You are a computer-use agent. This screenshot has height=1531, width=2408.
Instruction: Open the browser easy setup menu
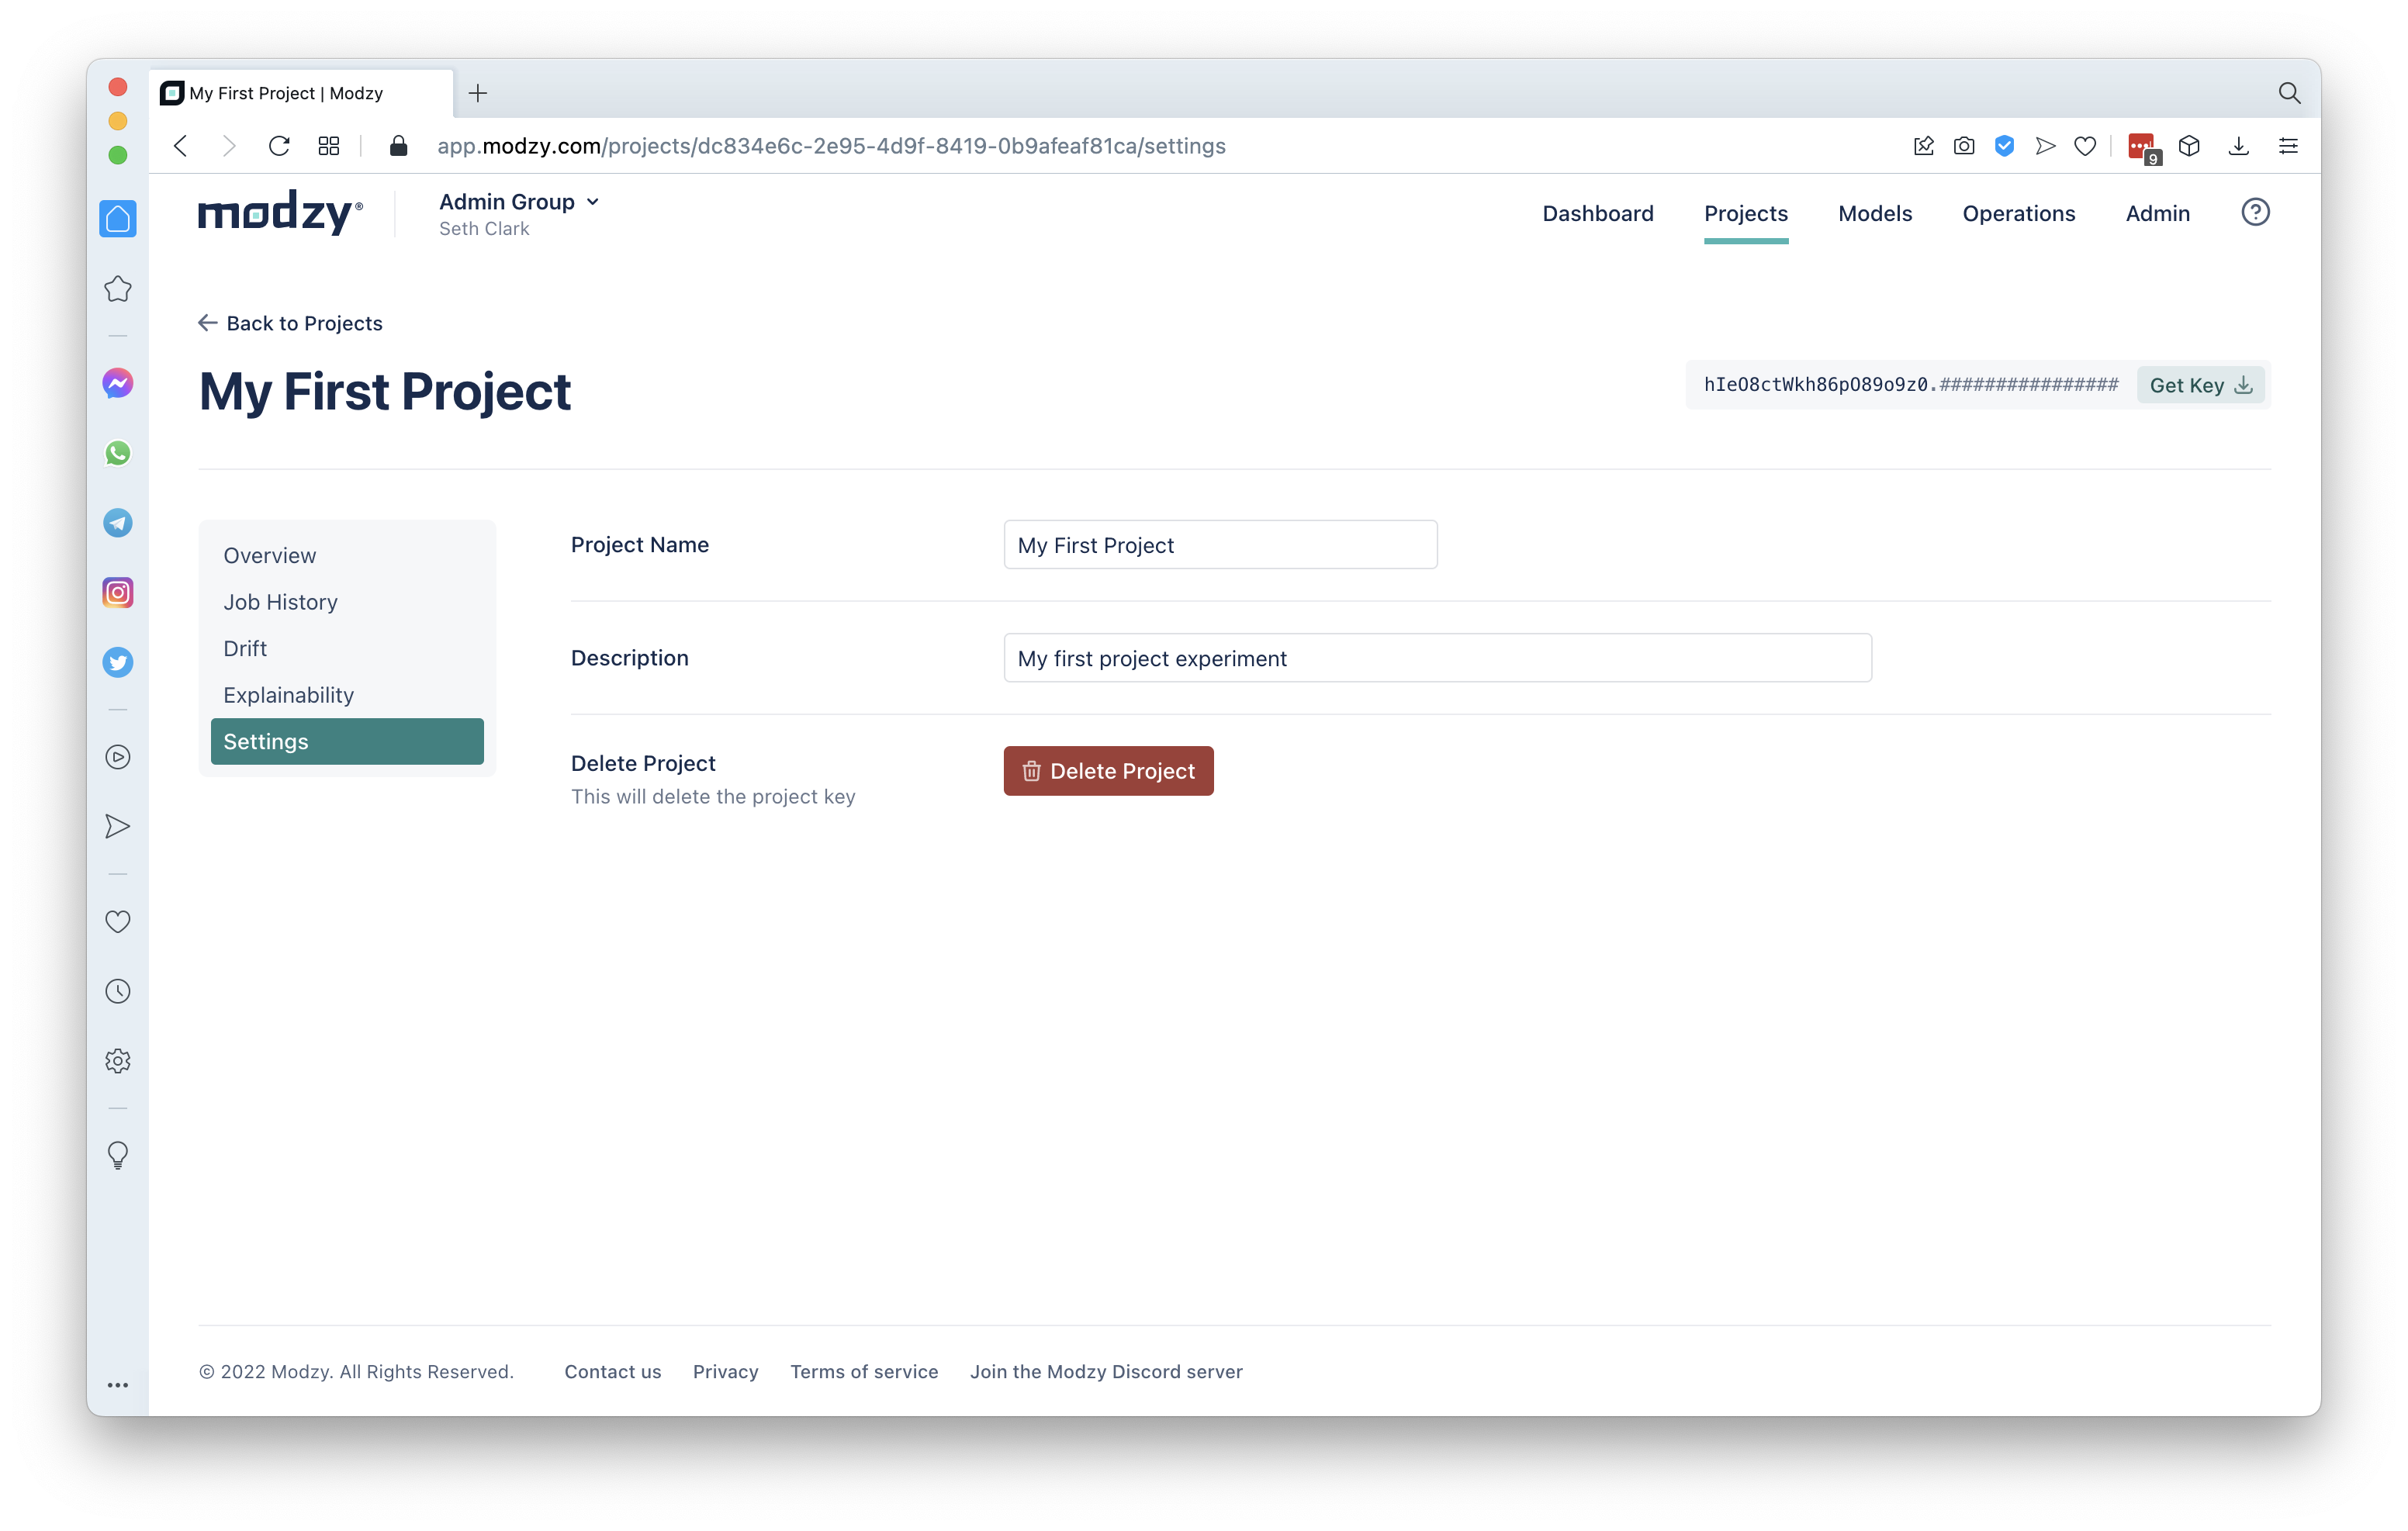[x=2288, y=146]
